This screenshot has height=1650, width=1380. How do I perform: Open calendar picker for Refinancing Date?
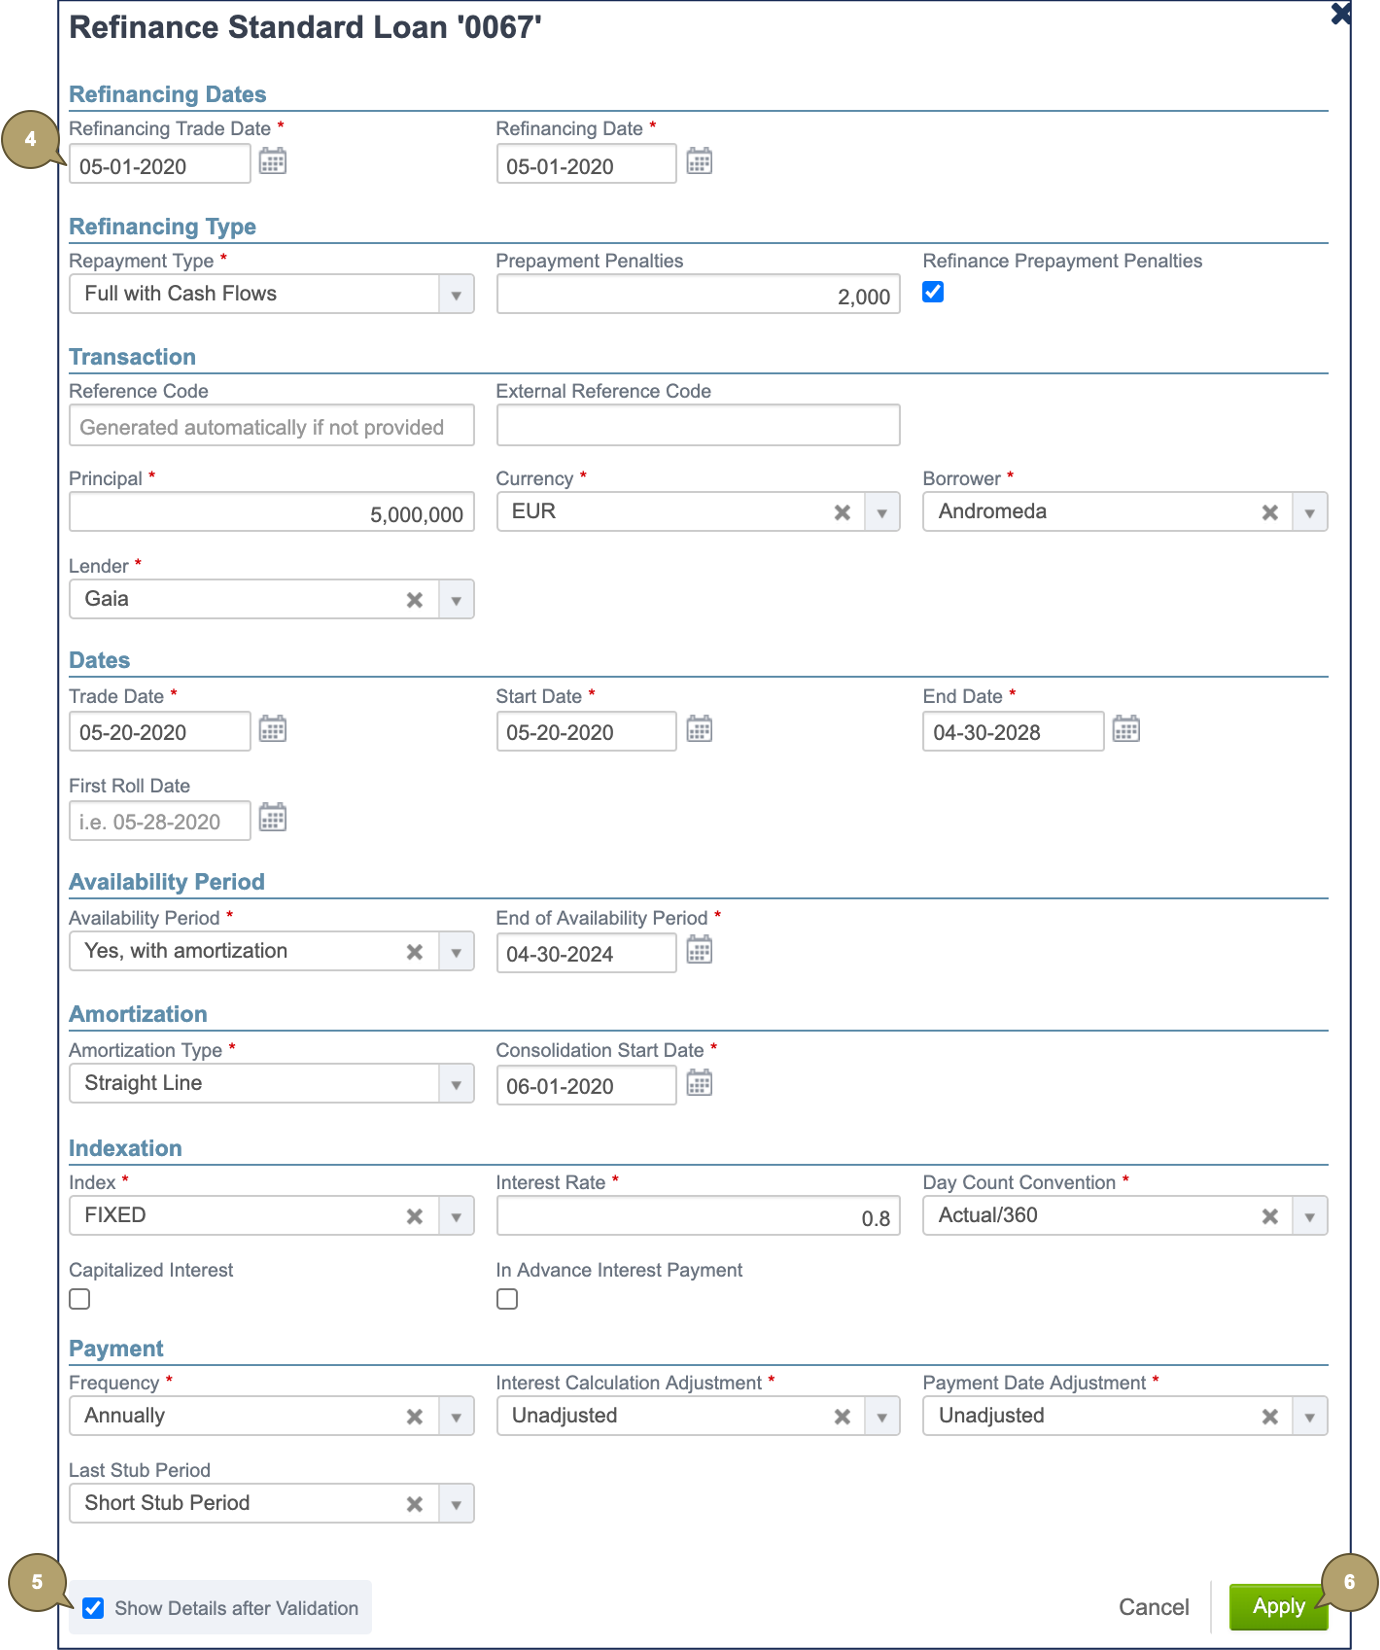pyautogui.click(x=699, y=162)
